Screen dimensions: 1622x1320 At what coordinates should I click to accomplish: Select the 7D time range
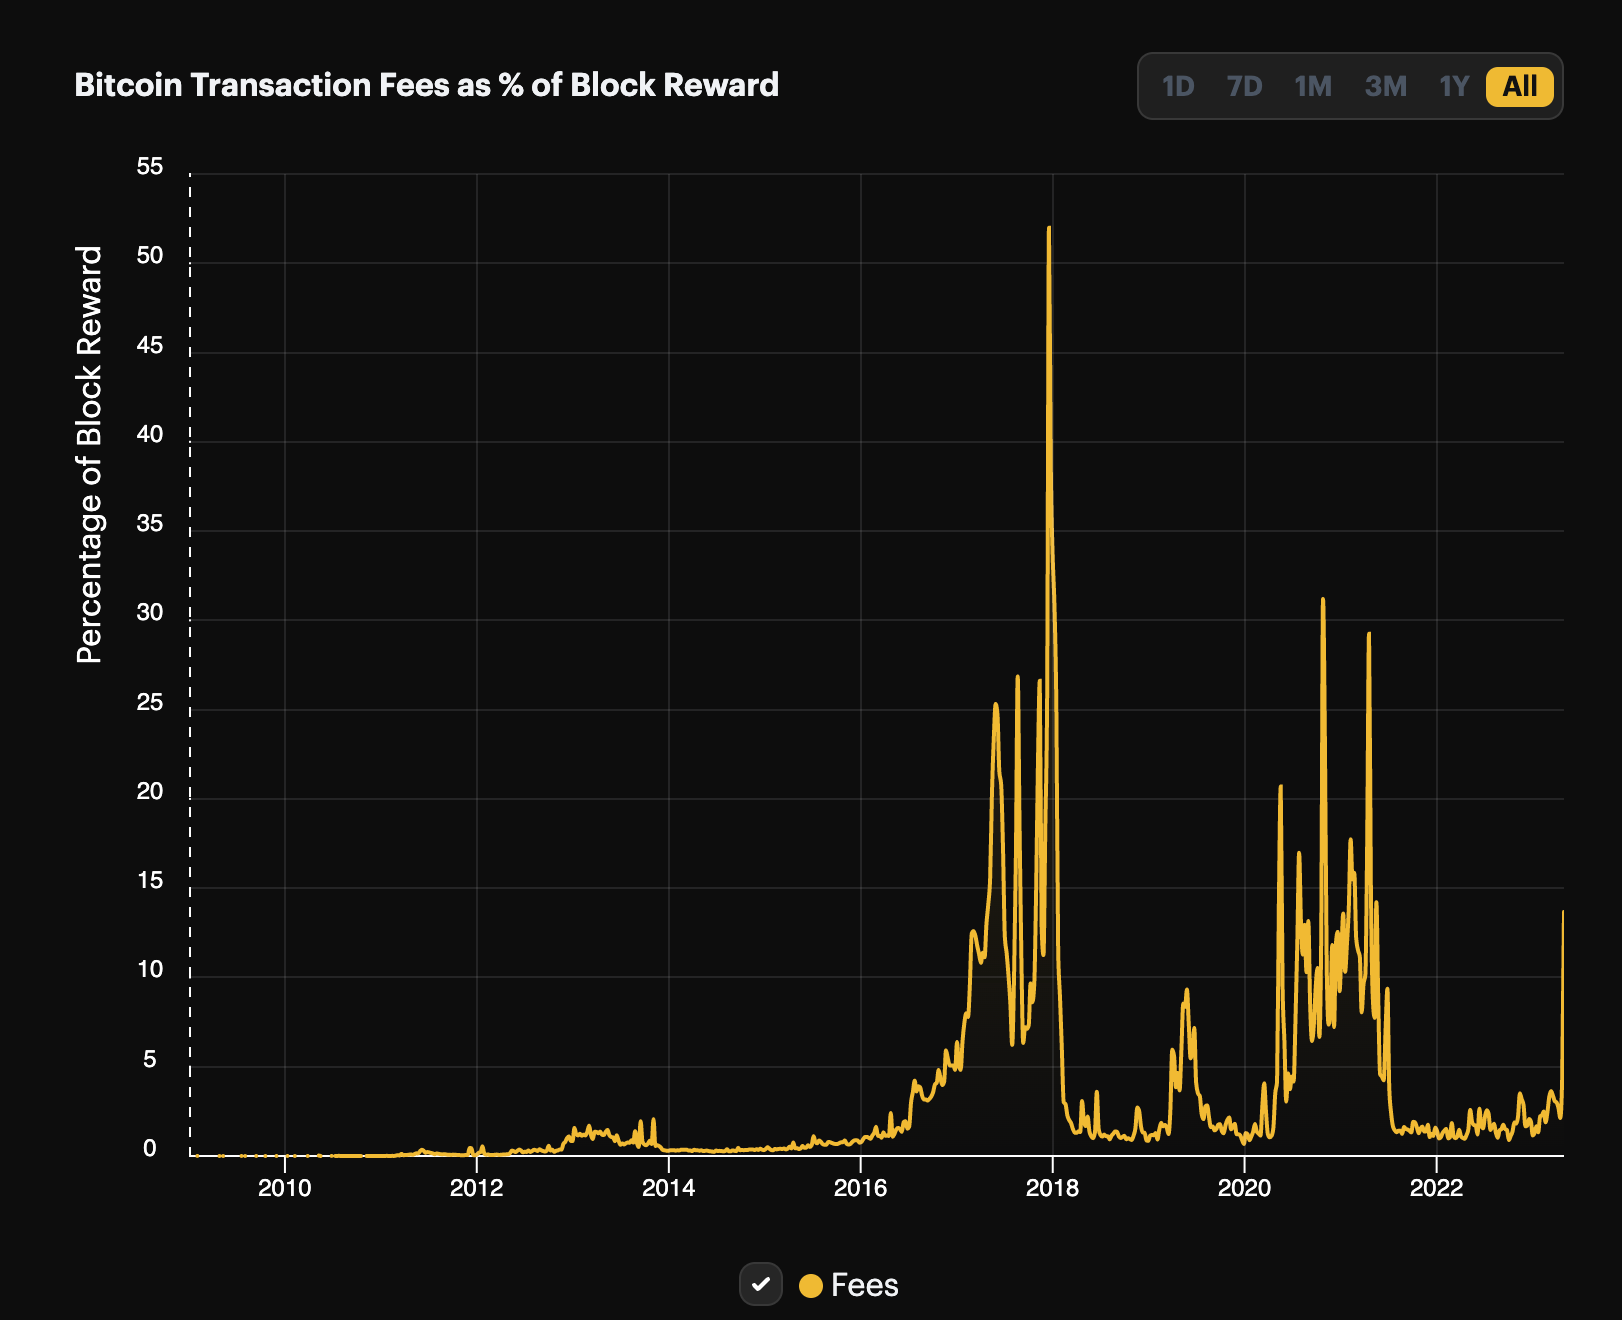coord(1244,87)
